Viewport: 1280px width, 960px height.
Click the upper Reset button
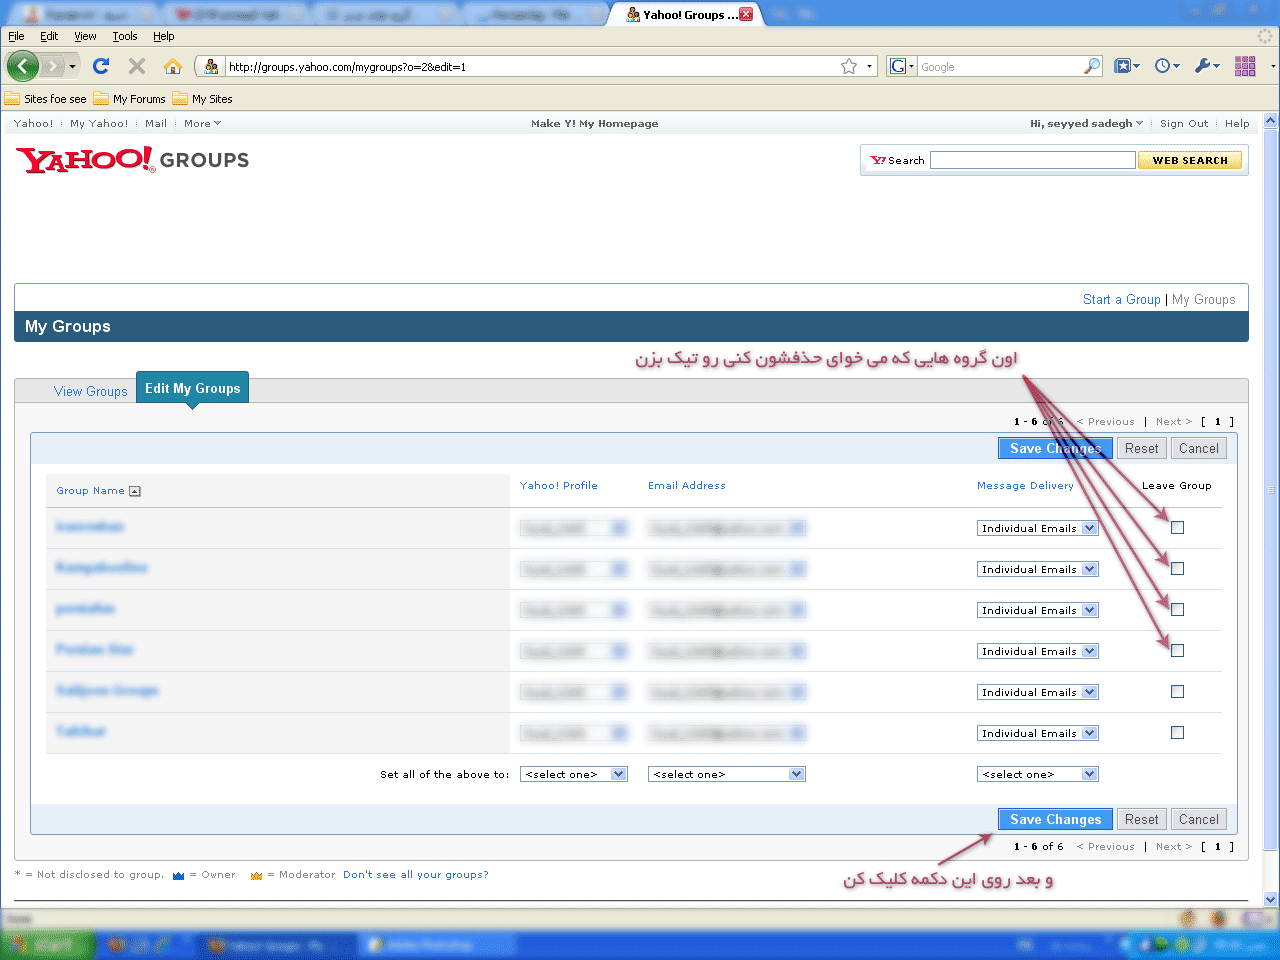pos(1141,448)
